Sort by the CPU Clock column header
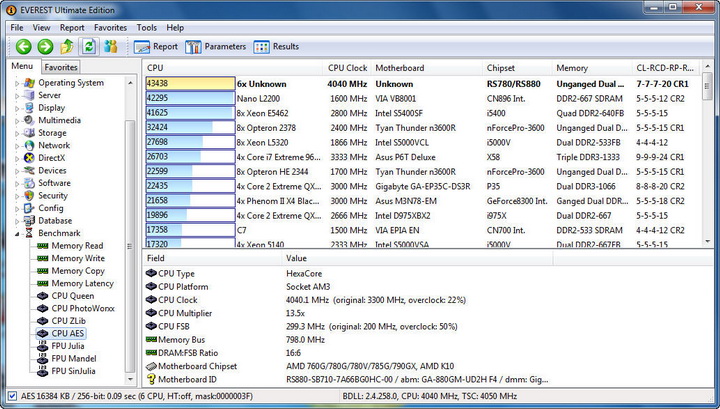Screen dimensions: 720x409 [x=347, y=67]
